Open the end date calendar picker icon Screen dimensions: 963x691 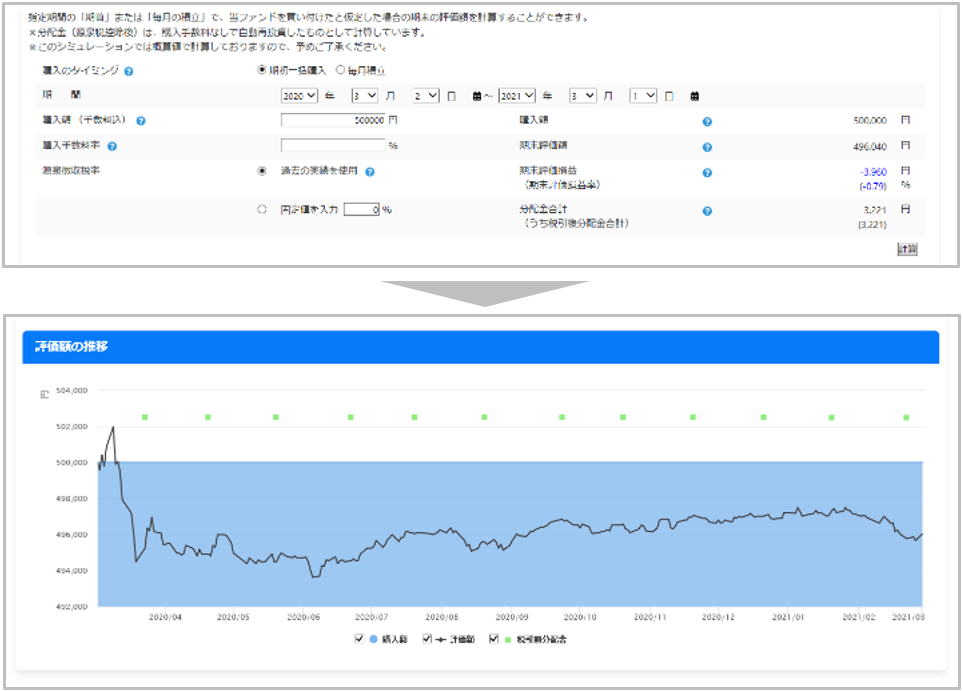695,96
